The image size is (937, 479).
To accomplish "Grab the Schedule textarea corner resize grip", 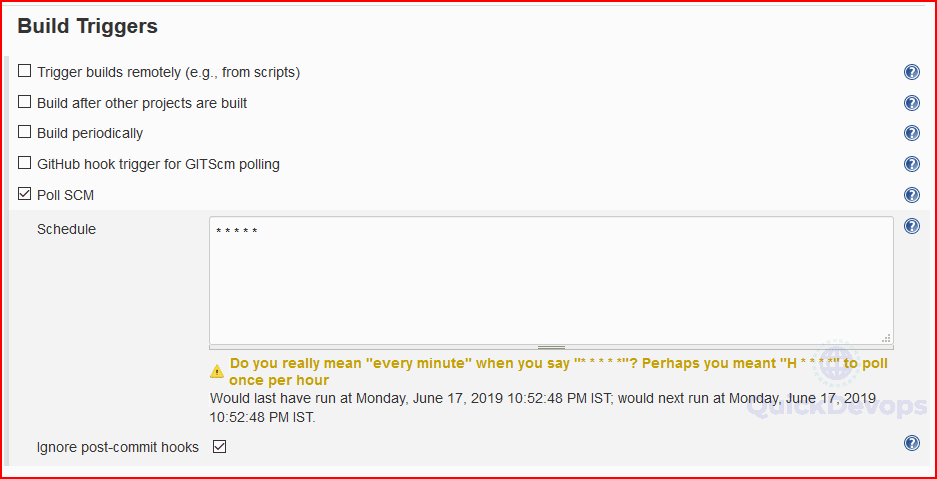I will [887, 338].
